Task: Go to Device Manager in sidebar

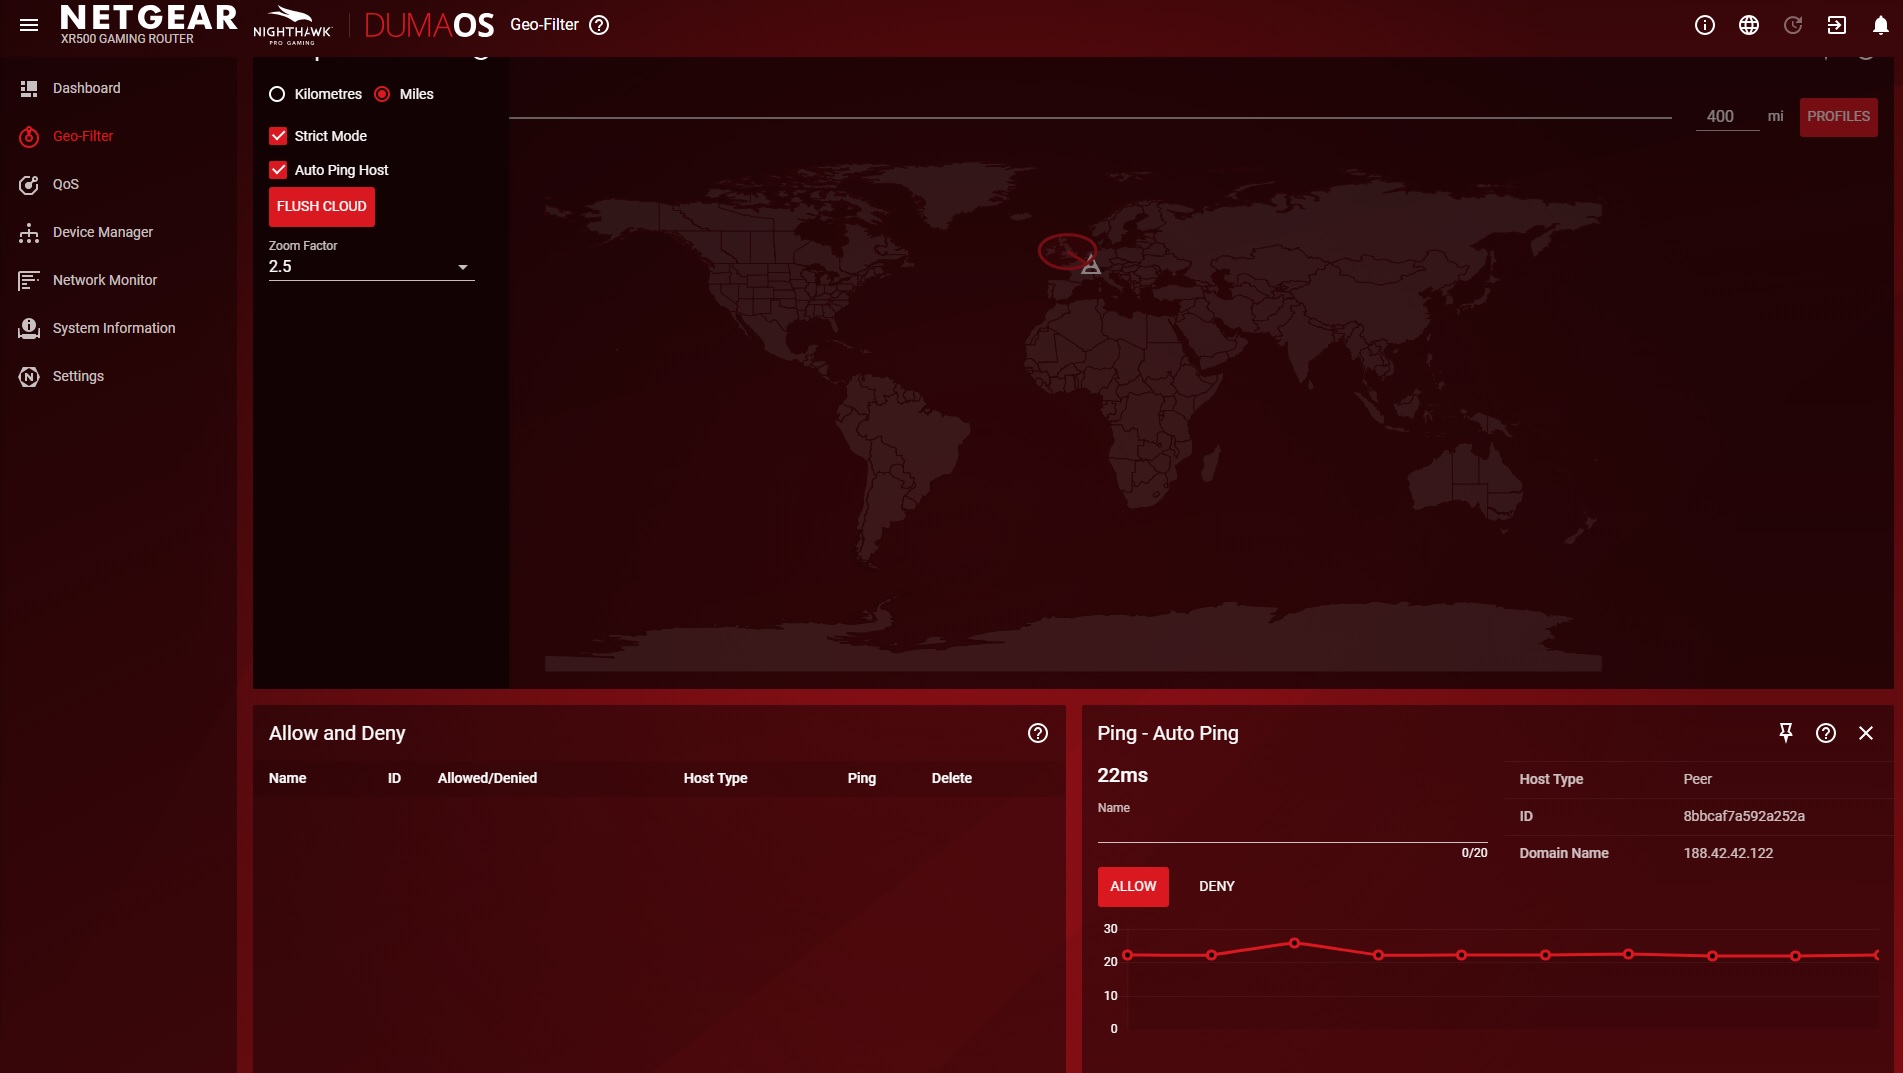Action: (x=102, y=232)
